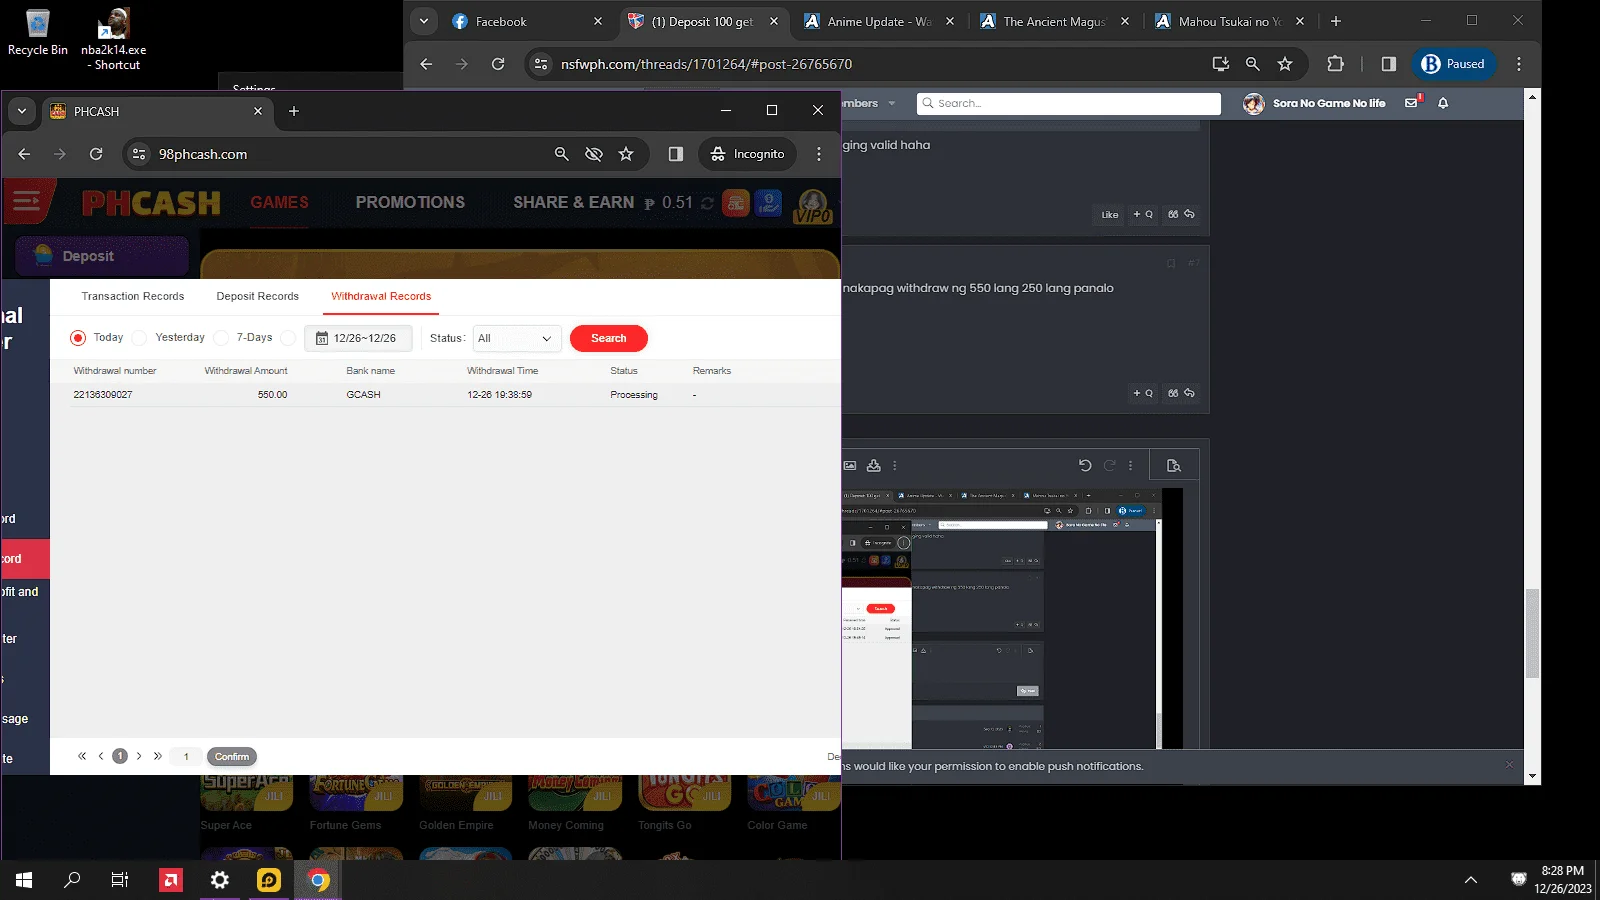Click Paused profile button in Chrome

tap(1454, 64)
